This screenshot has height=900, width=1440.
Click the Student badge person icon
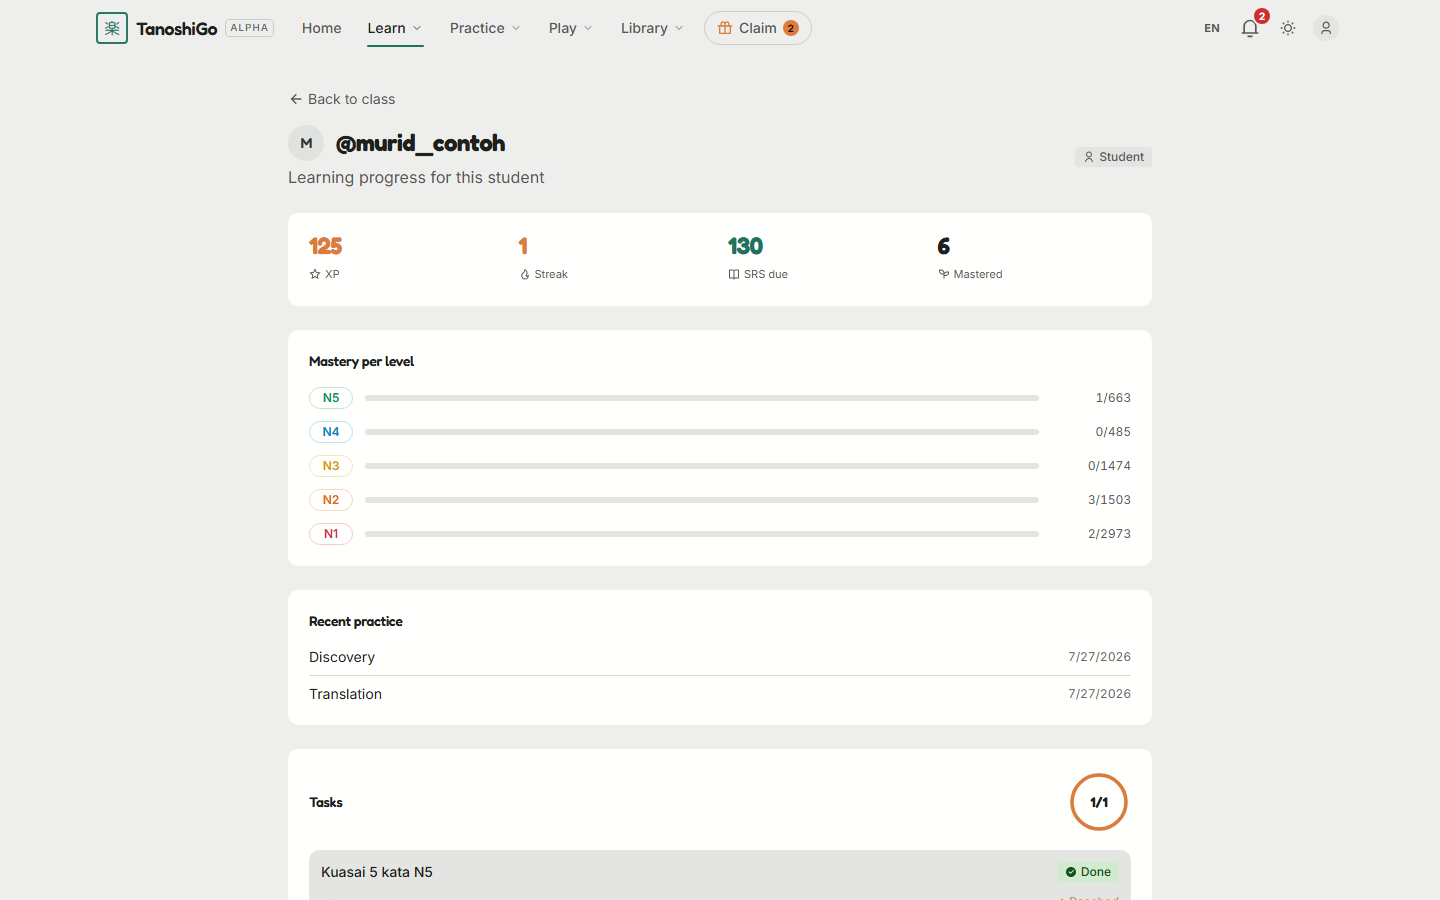pos(1089,157)
